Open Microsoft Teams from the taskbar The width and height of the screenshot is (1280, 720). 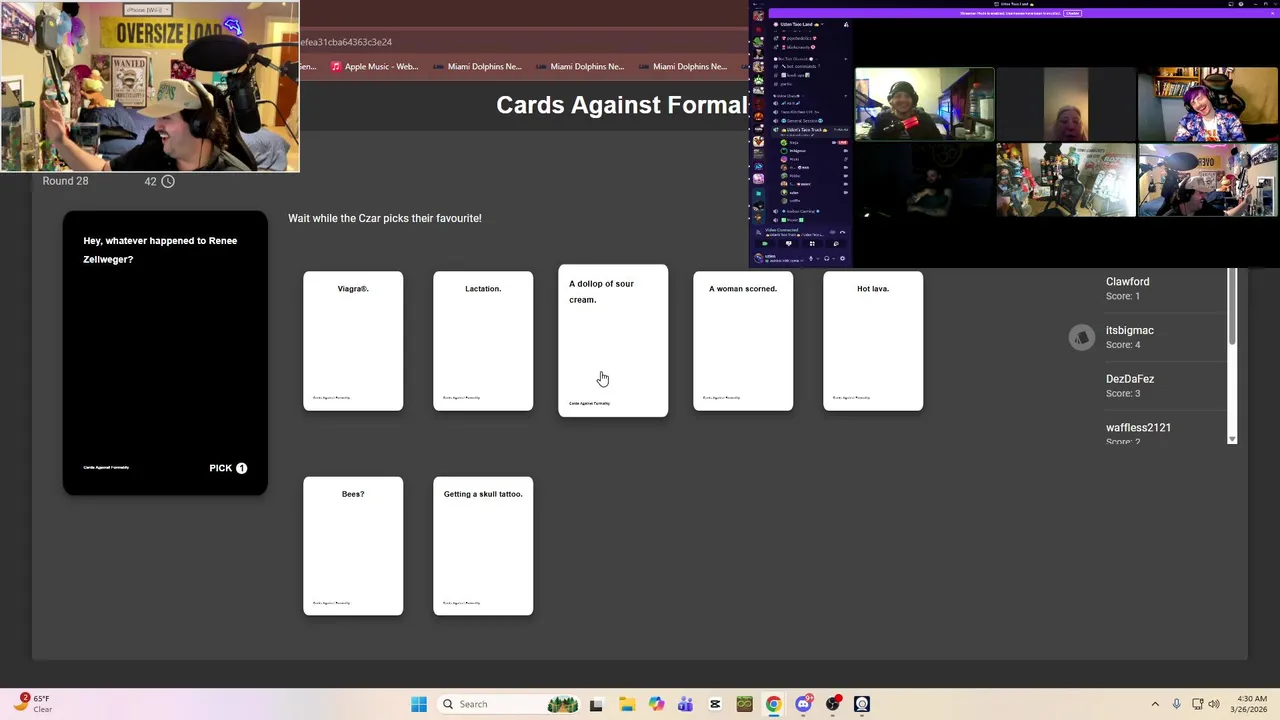pyautogui.click(x=685, y=704)
